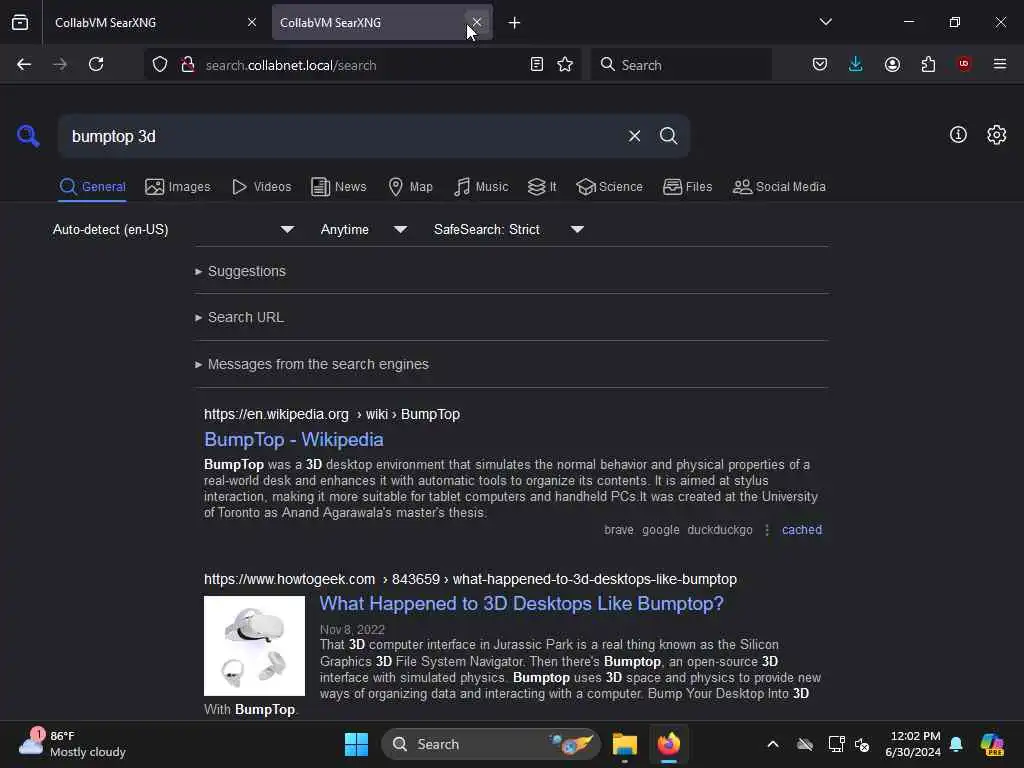Click Windows taskbar Search box

pos(490,744)
